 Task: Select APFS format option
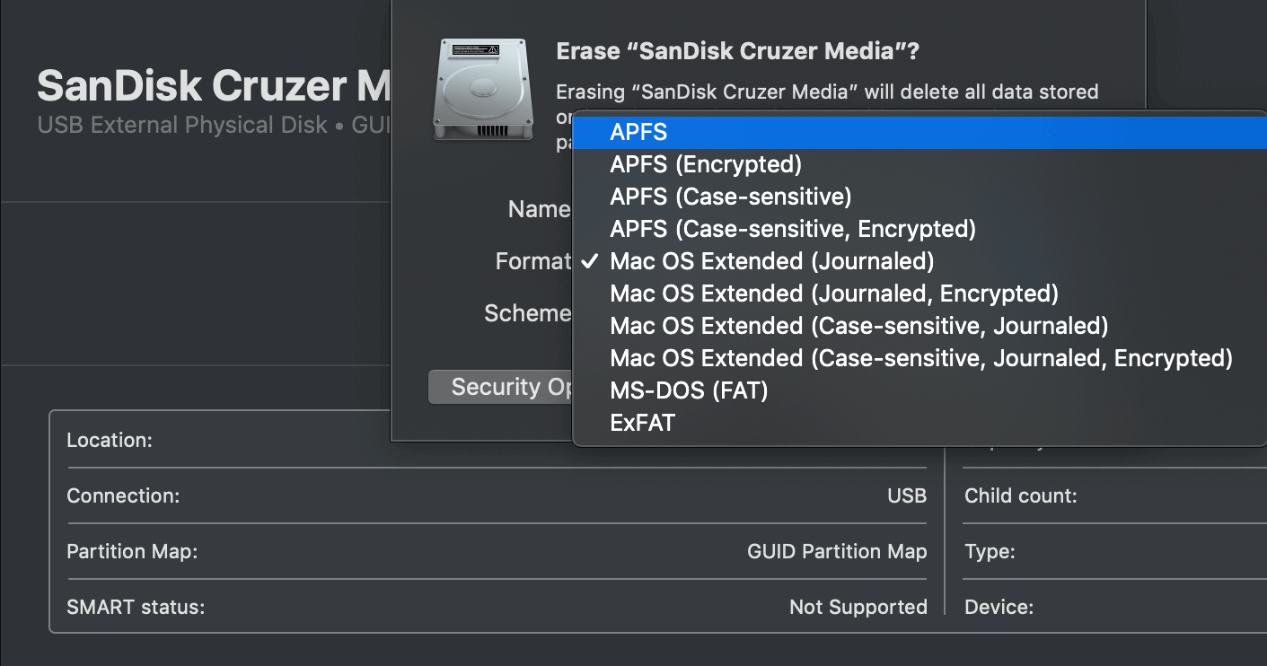(x=638, y=132)
